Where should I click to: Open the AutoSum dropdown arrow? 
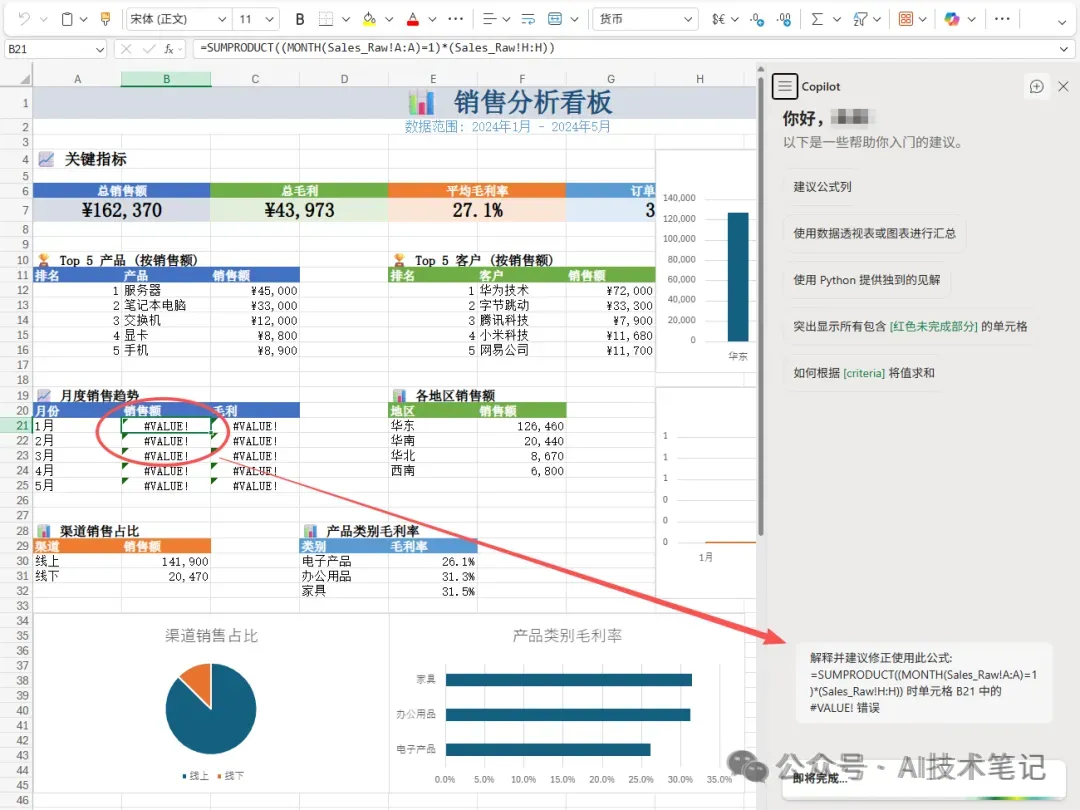[x=837, y=19]
